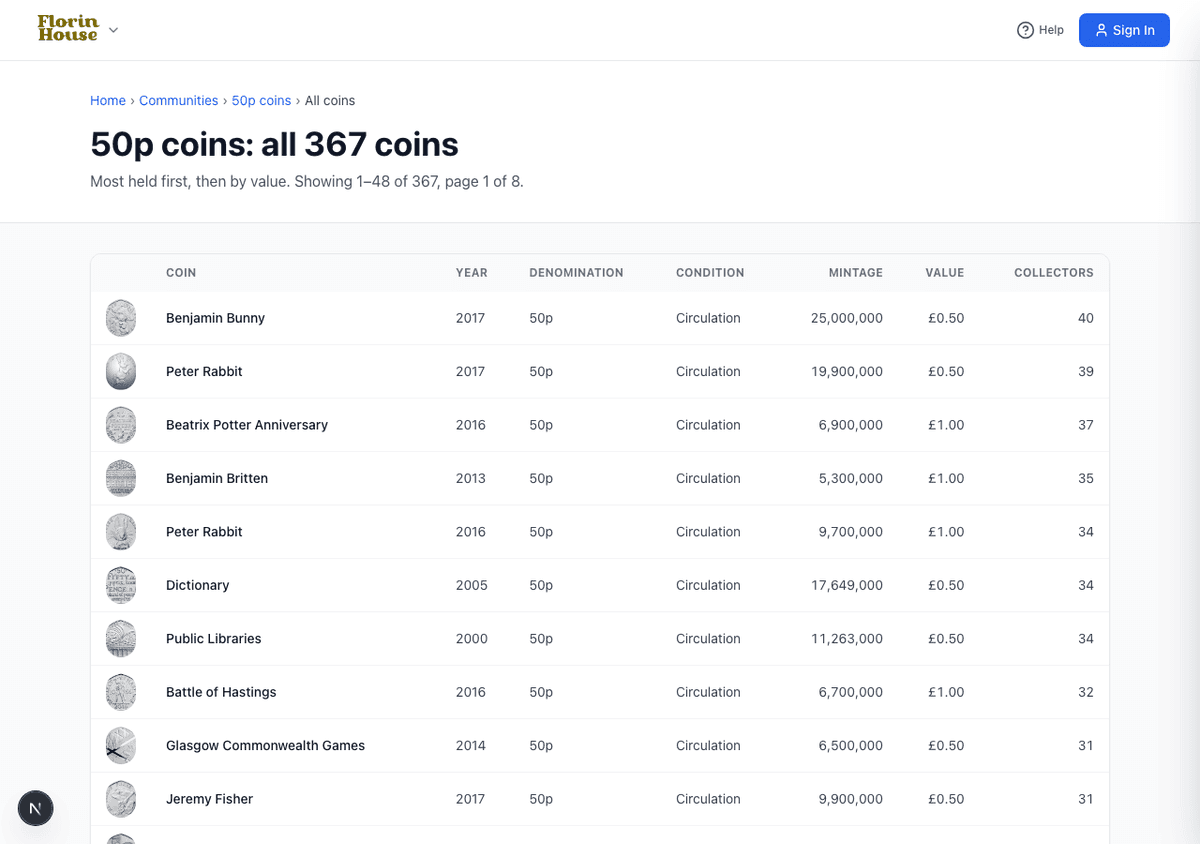
Task: Click the page heading 50p coins: all 367 coins
Action: coord(274,145)
